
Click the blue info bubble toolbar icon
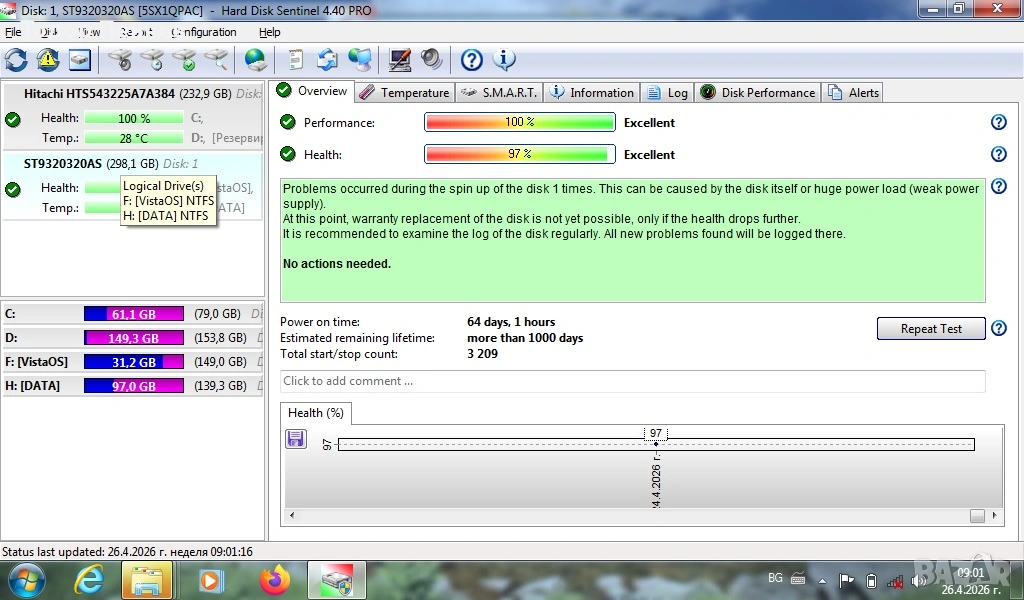pyautogui.click(x=504, y=60)
